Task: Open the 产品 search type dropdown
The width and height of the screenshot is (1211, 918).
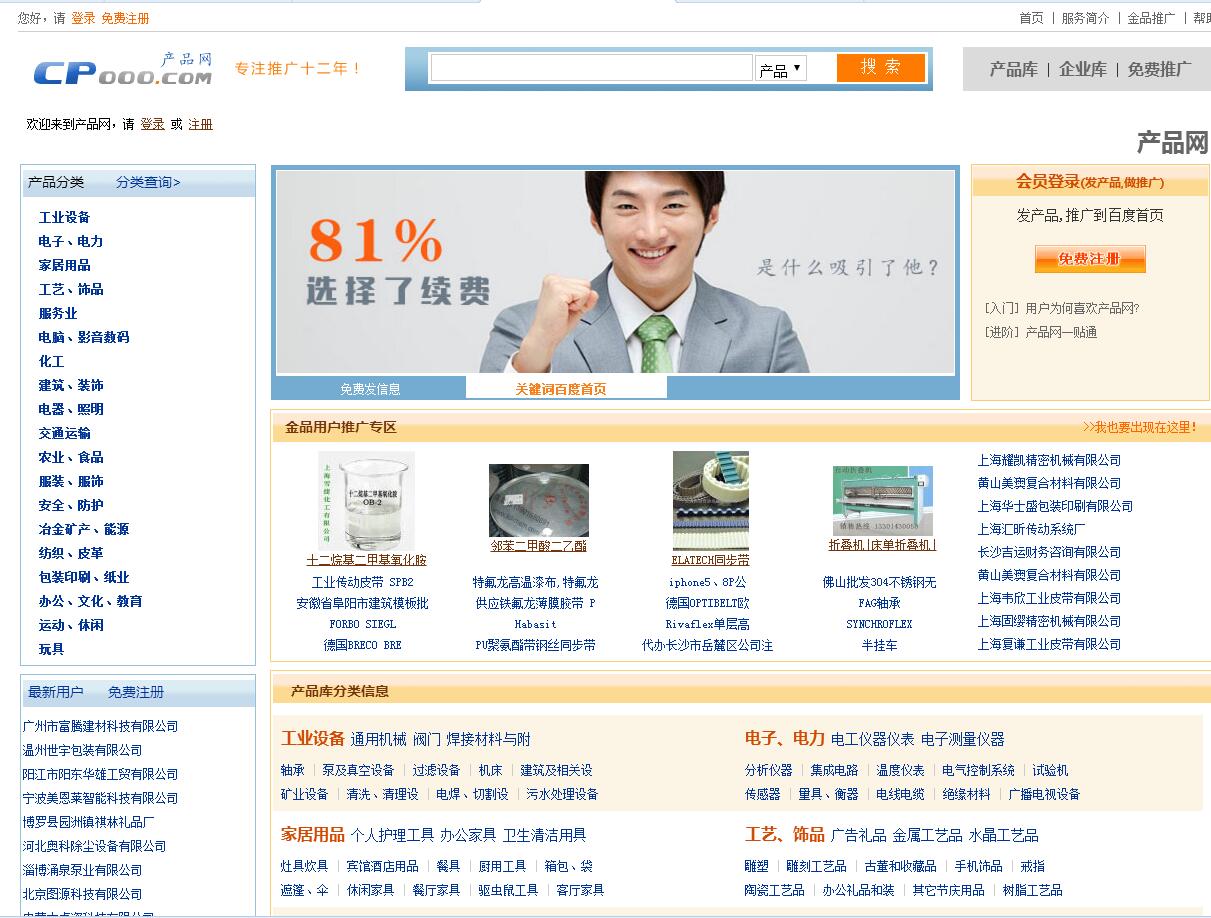Action: (780, 69)
